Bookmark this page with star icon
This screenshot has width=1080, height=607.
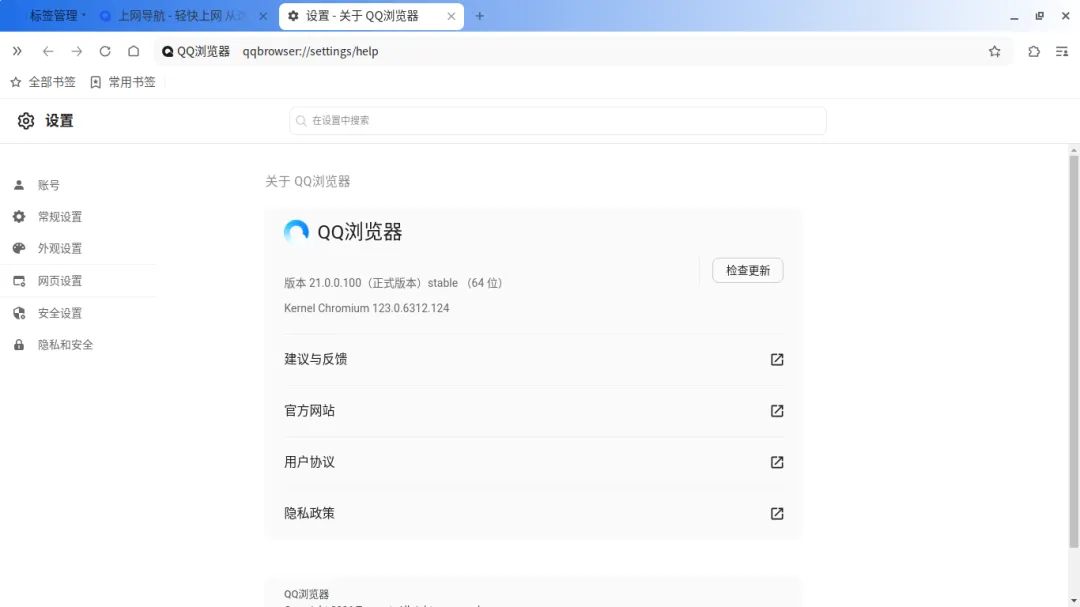(995, 51)
